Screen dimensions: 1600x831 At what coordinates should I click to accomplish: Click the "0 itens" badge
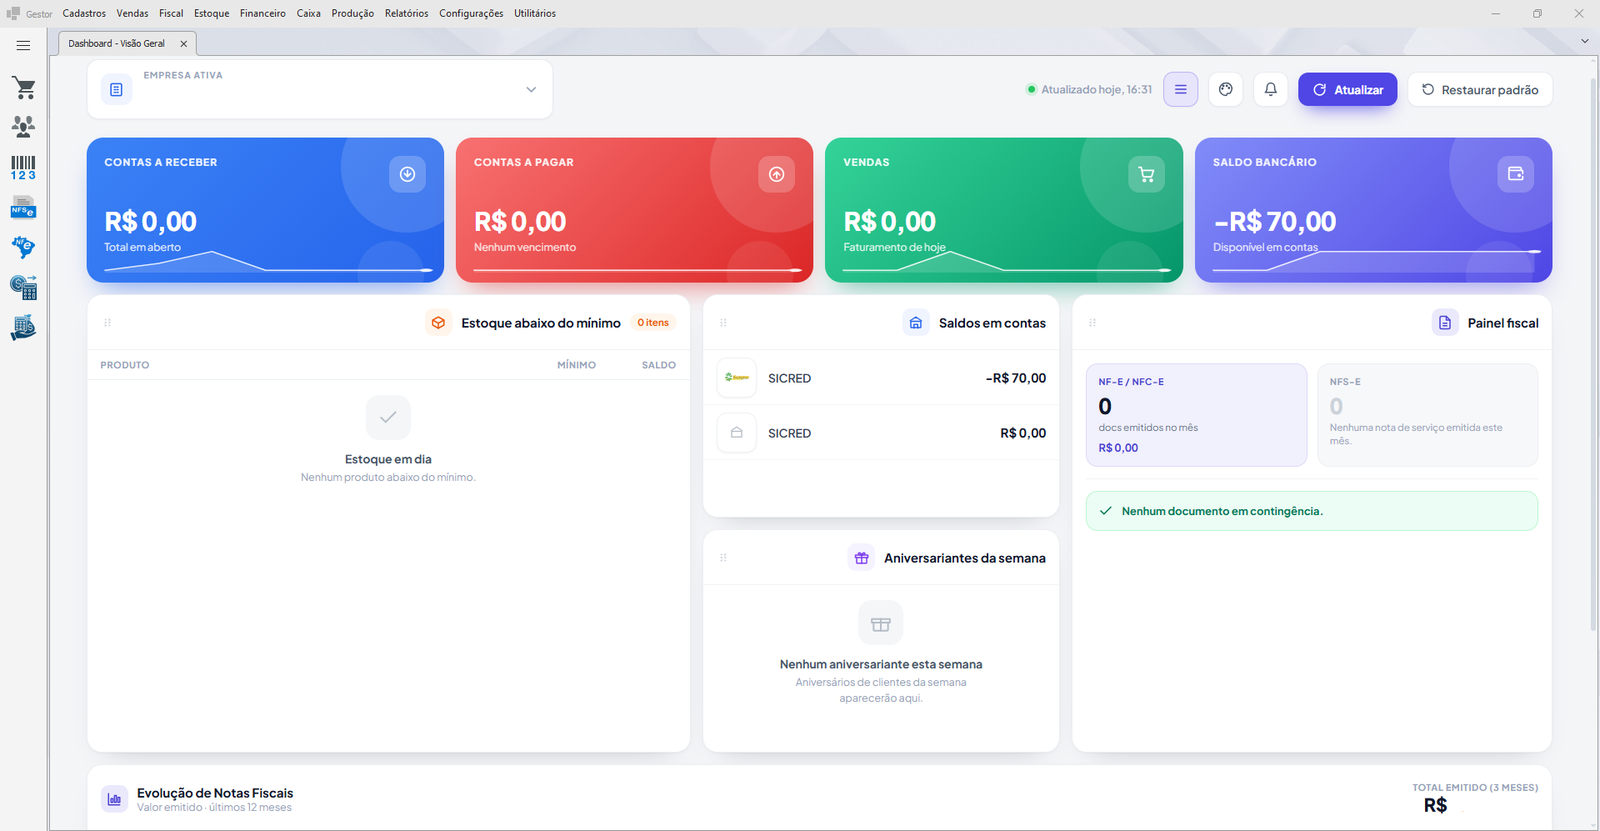coord(653,323)
